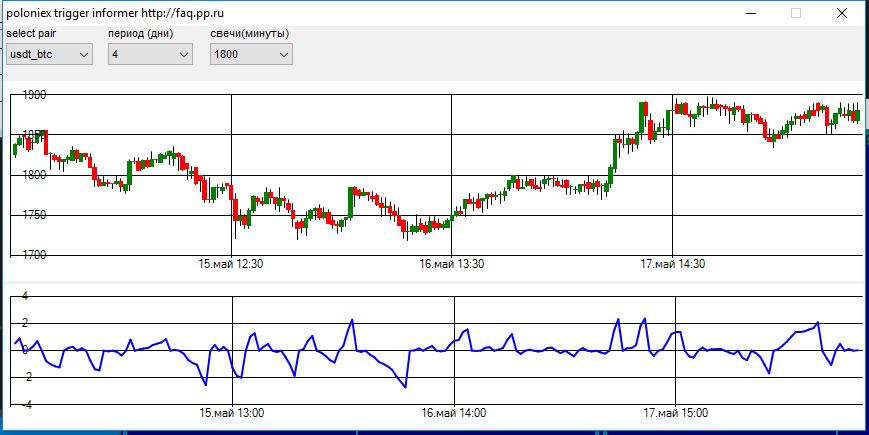Viewport: 869px width, 435px height.
Task: Close the poloniex trigger informer window
Action: pos(842,13)
